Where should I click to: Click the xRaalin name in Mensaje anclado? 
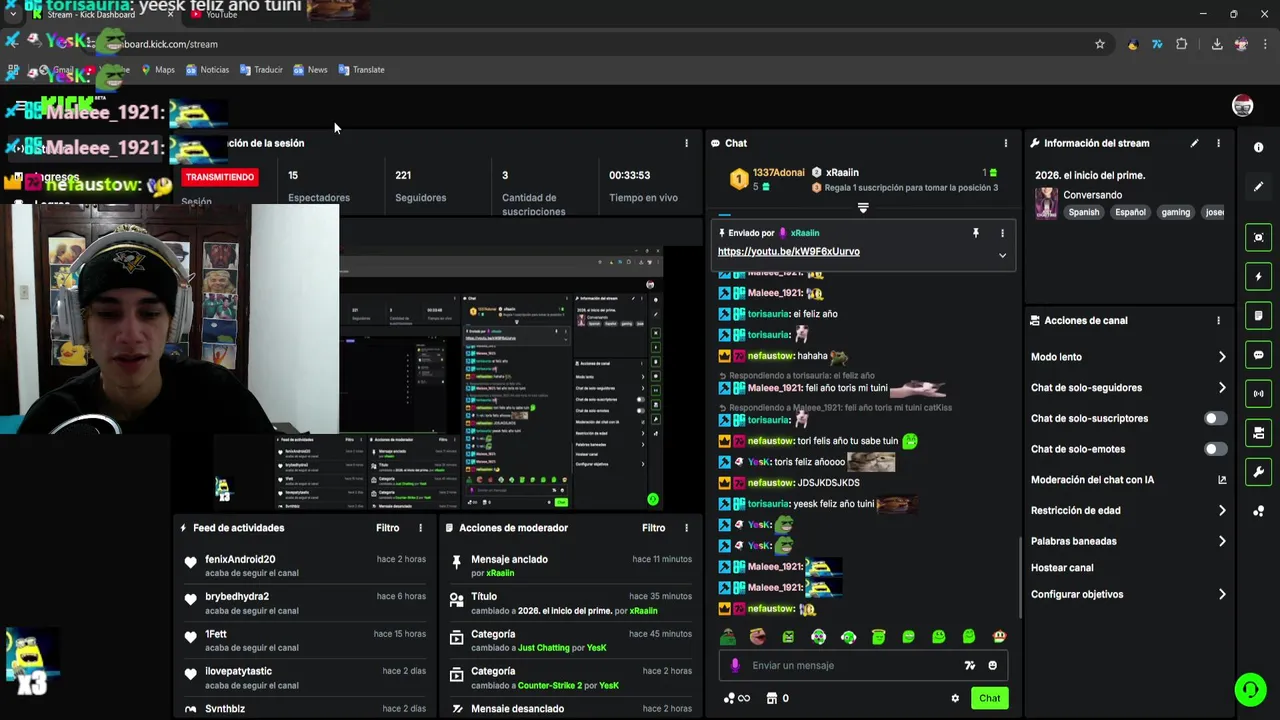tap(500, 574)
